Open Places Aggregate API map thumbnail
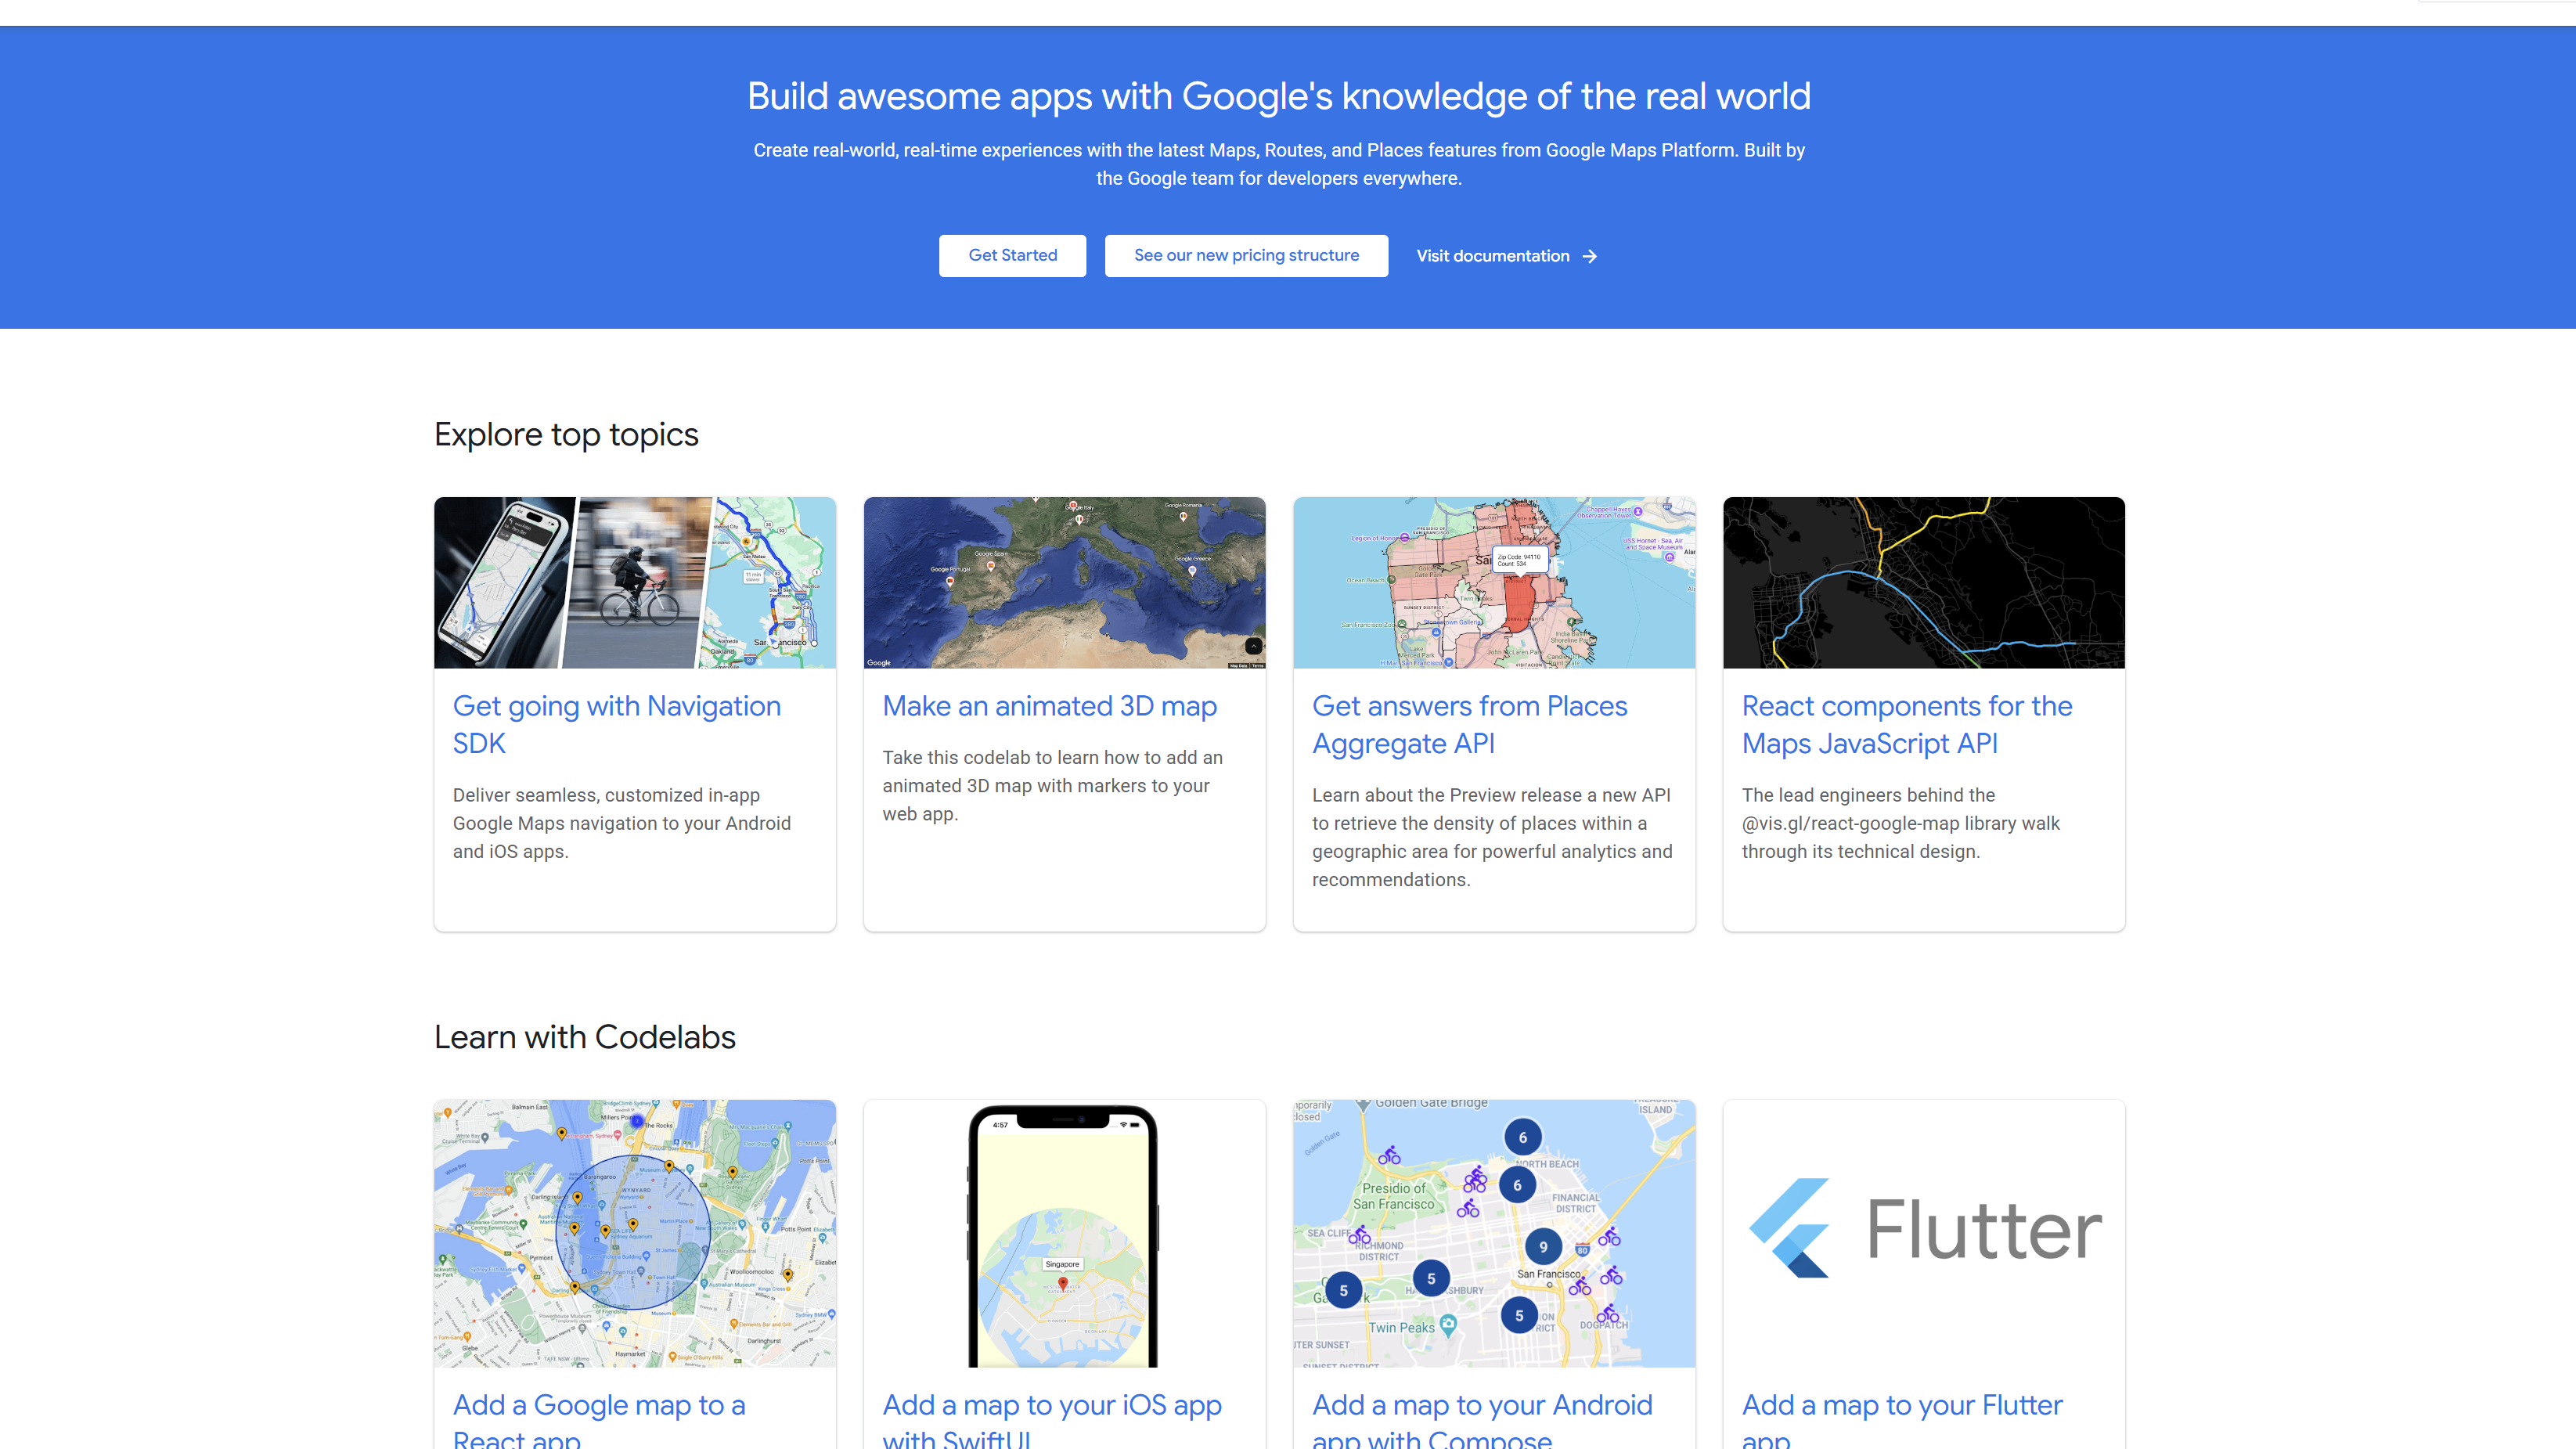The height and width of the screenshot is (1449, 2576). coord(1494,582)
